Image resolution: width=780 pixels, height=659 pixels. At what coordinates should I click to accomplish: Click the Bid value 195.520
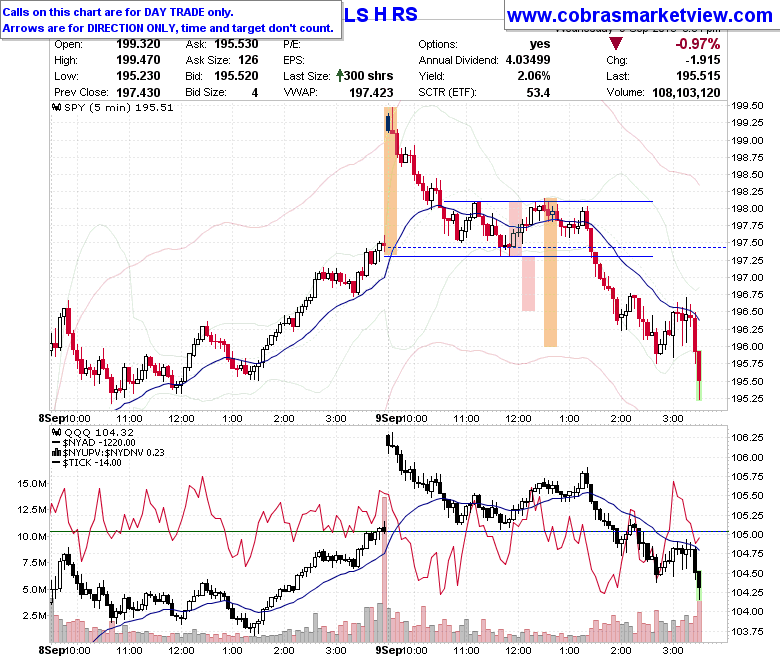point(236,76)
